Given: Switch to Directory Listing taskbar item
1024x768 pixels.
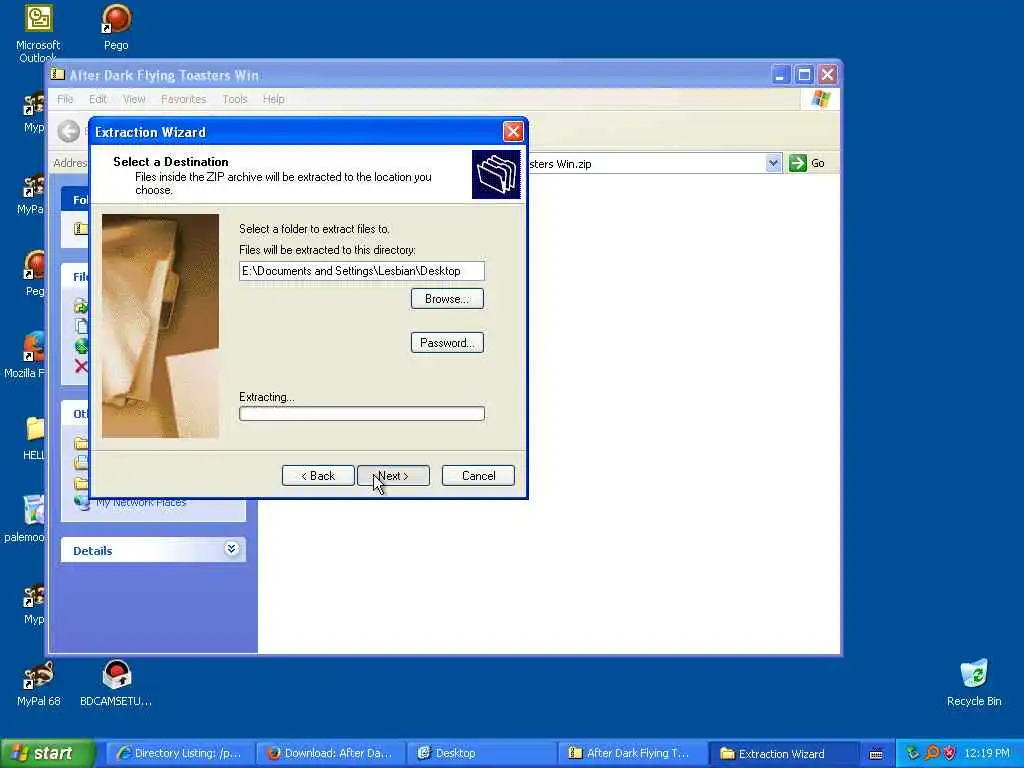Looking at the screenshot, I should tap(178, 753).
